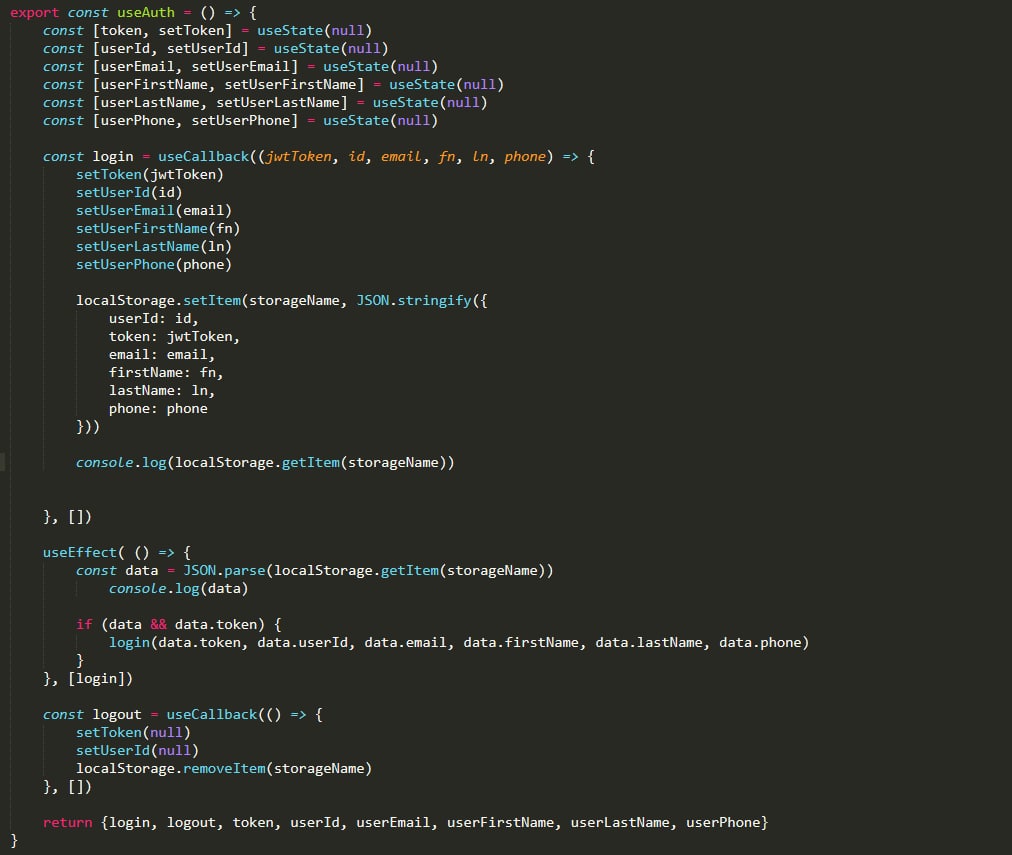1012x855 pixels.
Task: Click the console.log(localStorage.getItem(storageName)) line
Action: click(x=265, y=463)
